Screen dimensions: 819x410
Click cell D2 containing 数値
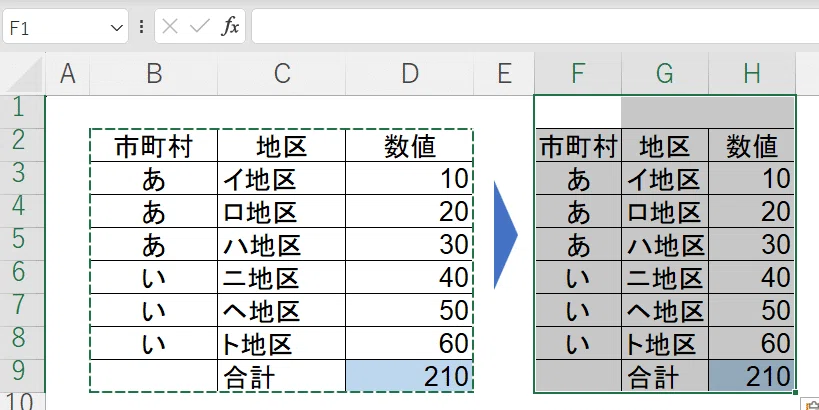(410, 145)
